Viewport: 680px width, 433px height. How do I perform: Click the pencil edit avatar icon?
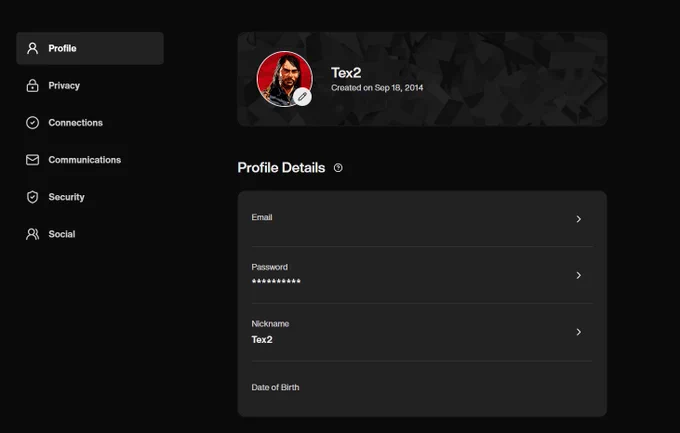point(302,96)
